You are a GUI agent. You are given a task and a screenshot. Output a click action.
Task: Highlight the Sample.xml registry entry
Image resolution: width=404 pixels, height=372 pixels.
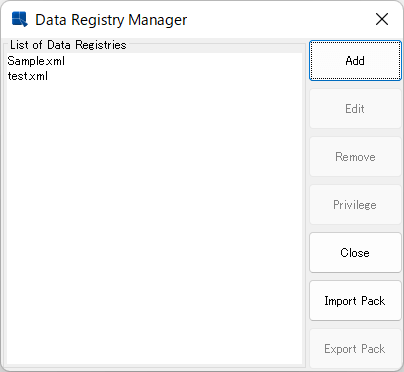[x=36, y=61]
